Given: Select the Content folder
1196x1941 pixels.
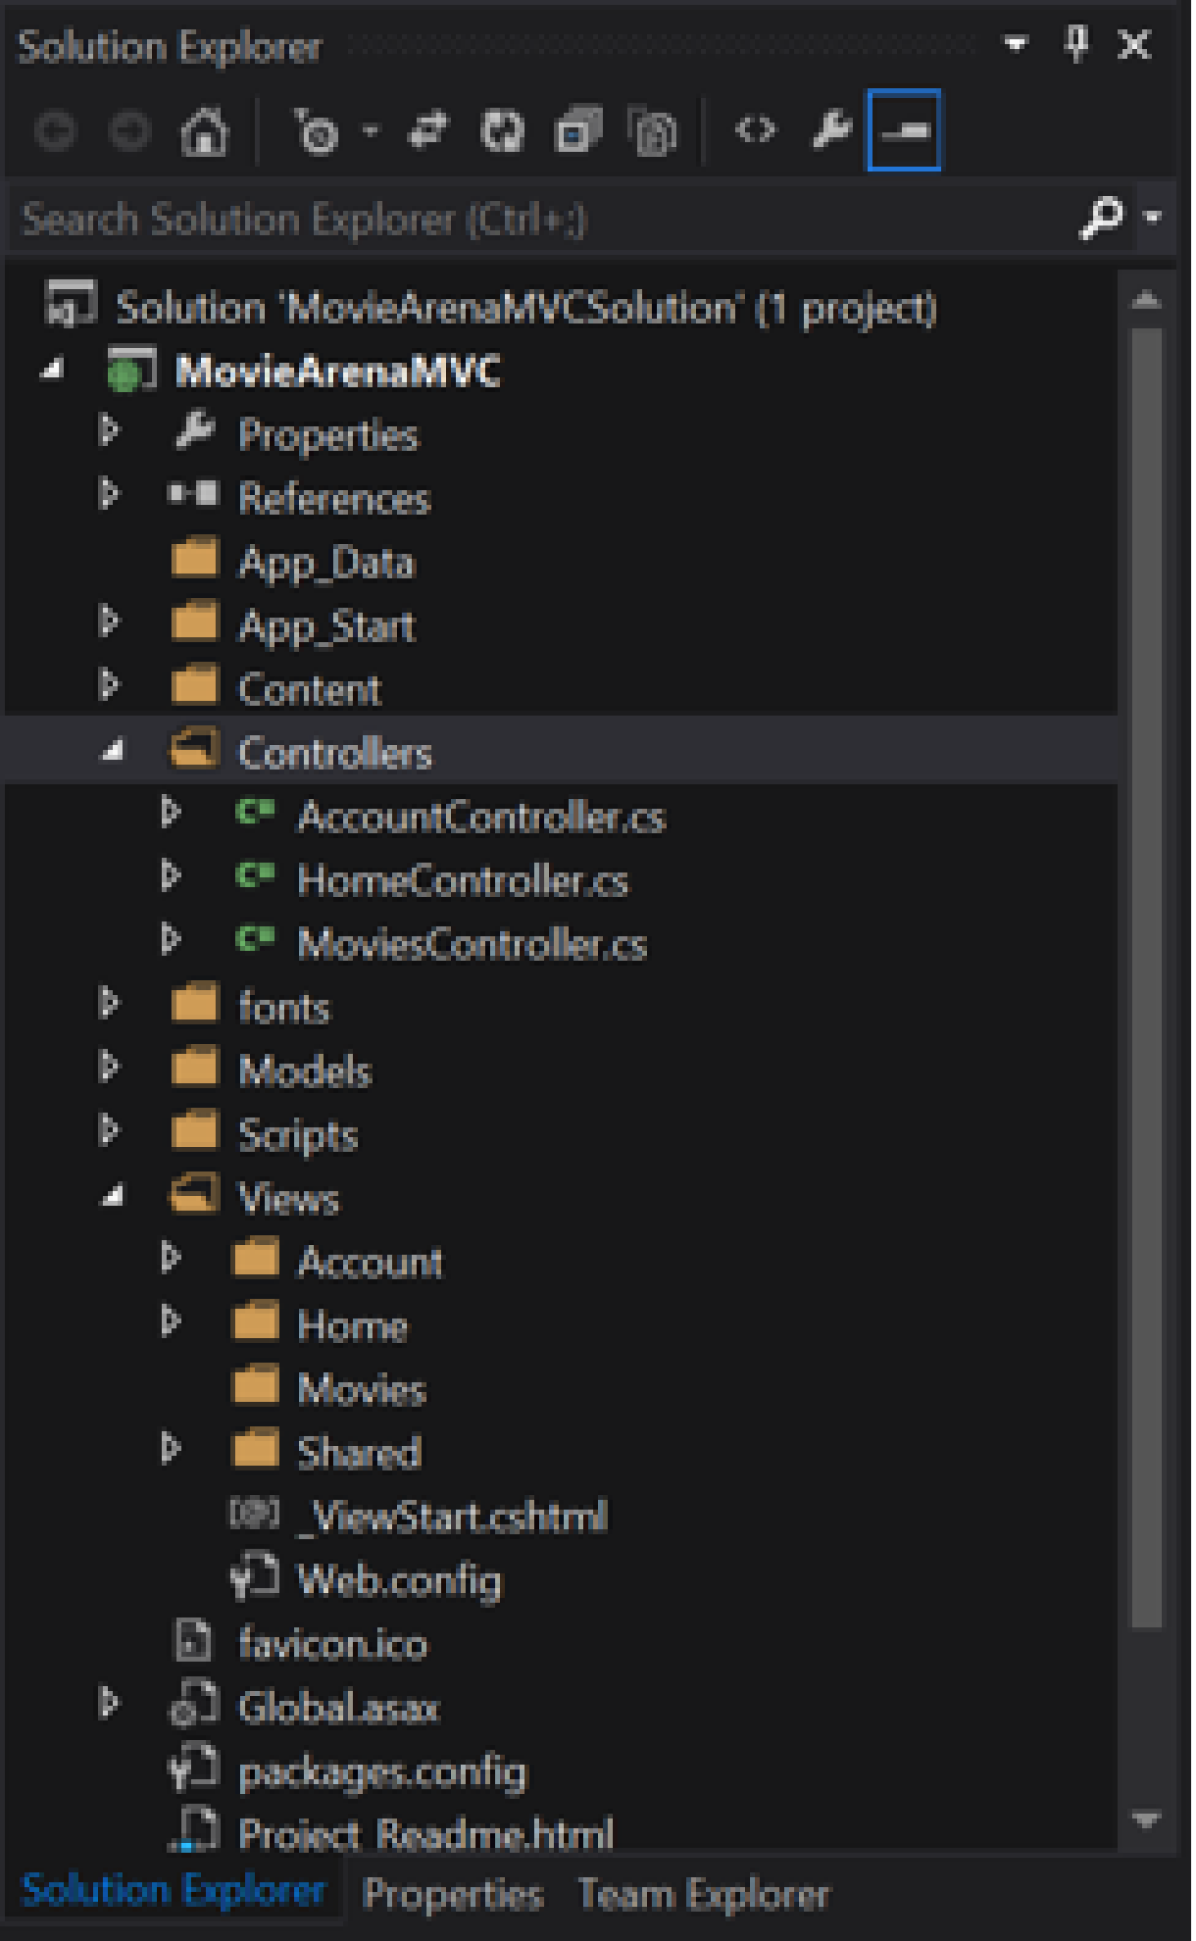Looking at the screenshot, I should 310,689.
